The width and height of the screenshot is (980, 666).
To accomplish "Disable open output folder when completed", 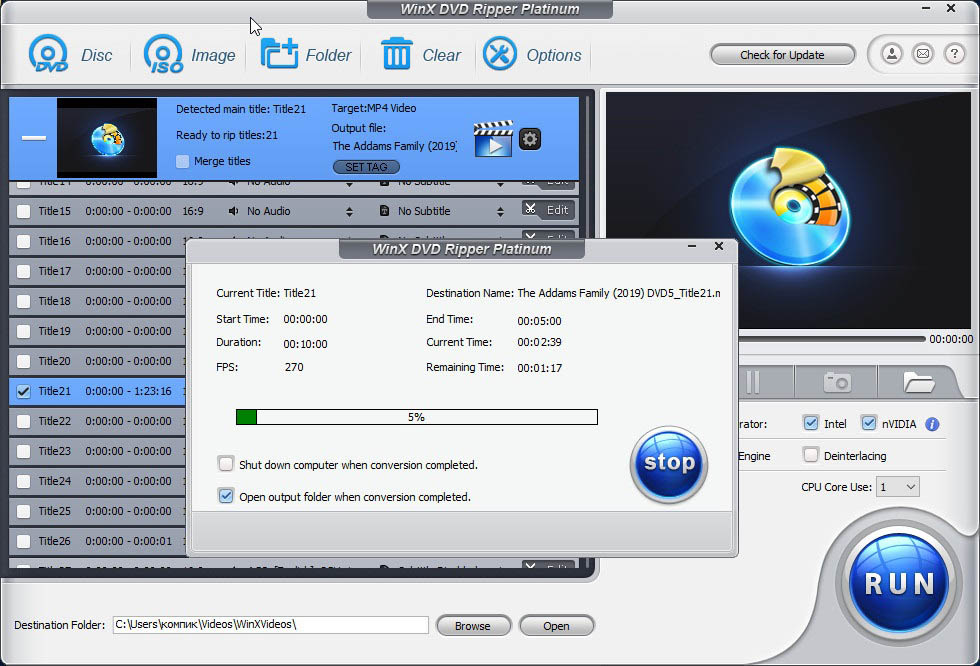I will pos(225,496).
